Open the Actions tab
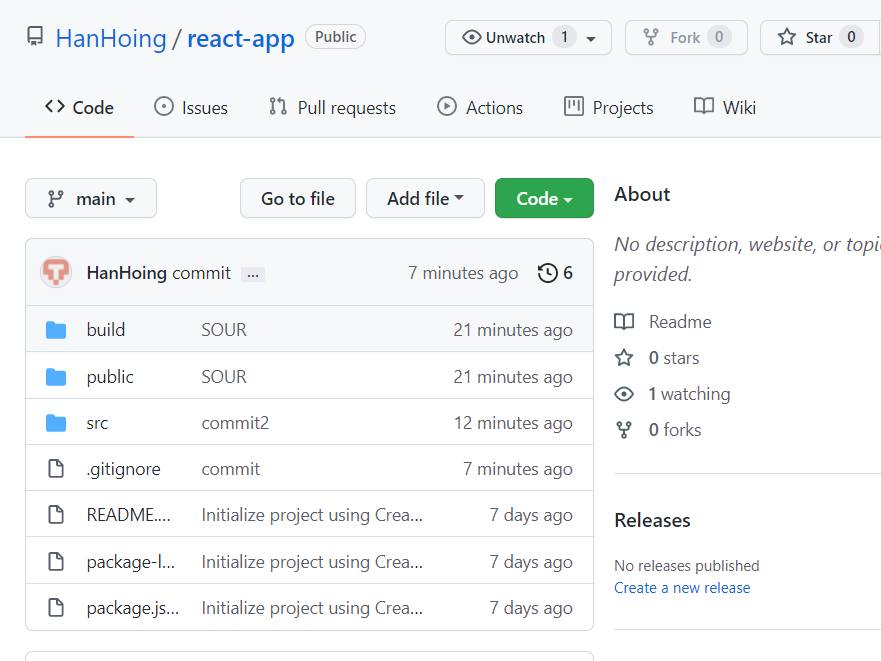Viewport: 881px width, 661px height. [480, 107]
